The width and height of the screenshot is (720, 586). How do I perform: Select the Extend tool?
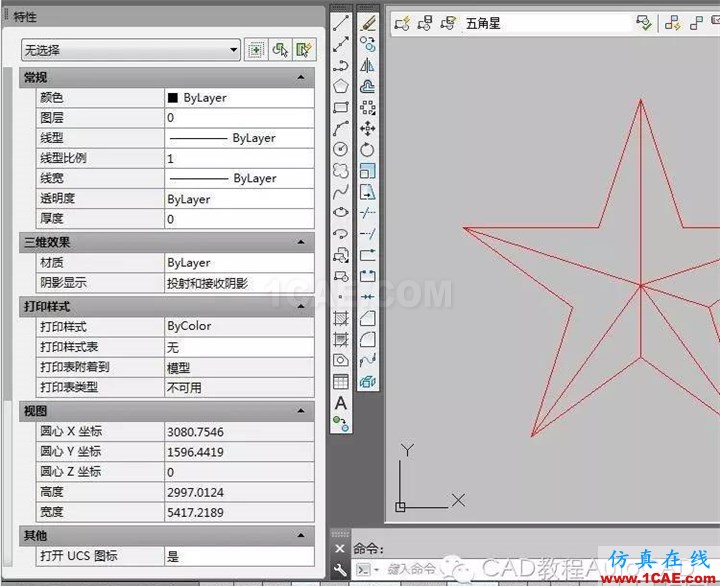[x=368, y=233]
